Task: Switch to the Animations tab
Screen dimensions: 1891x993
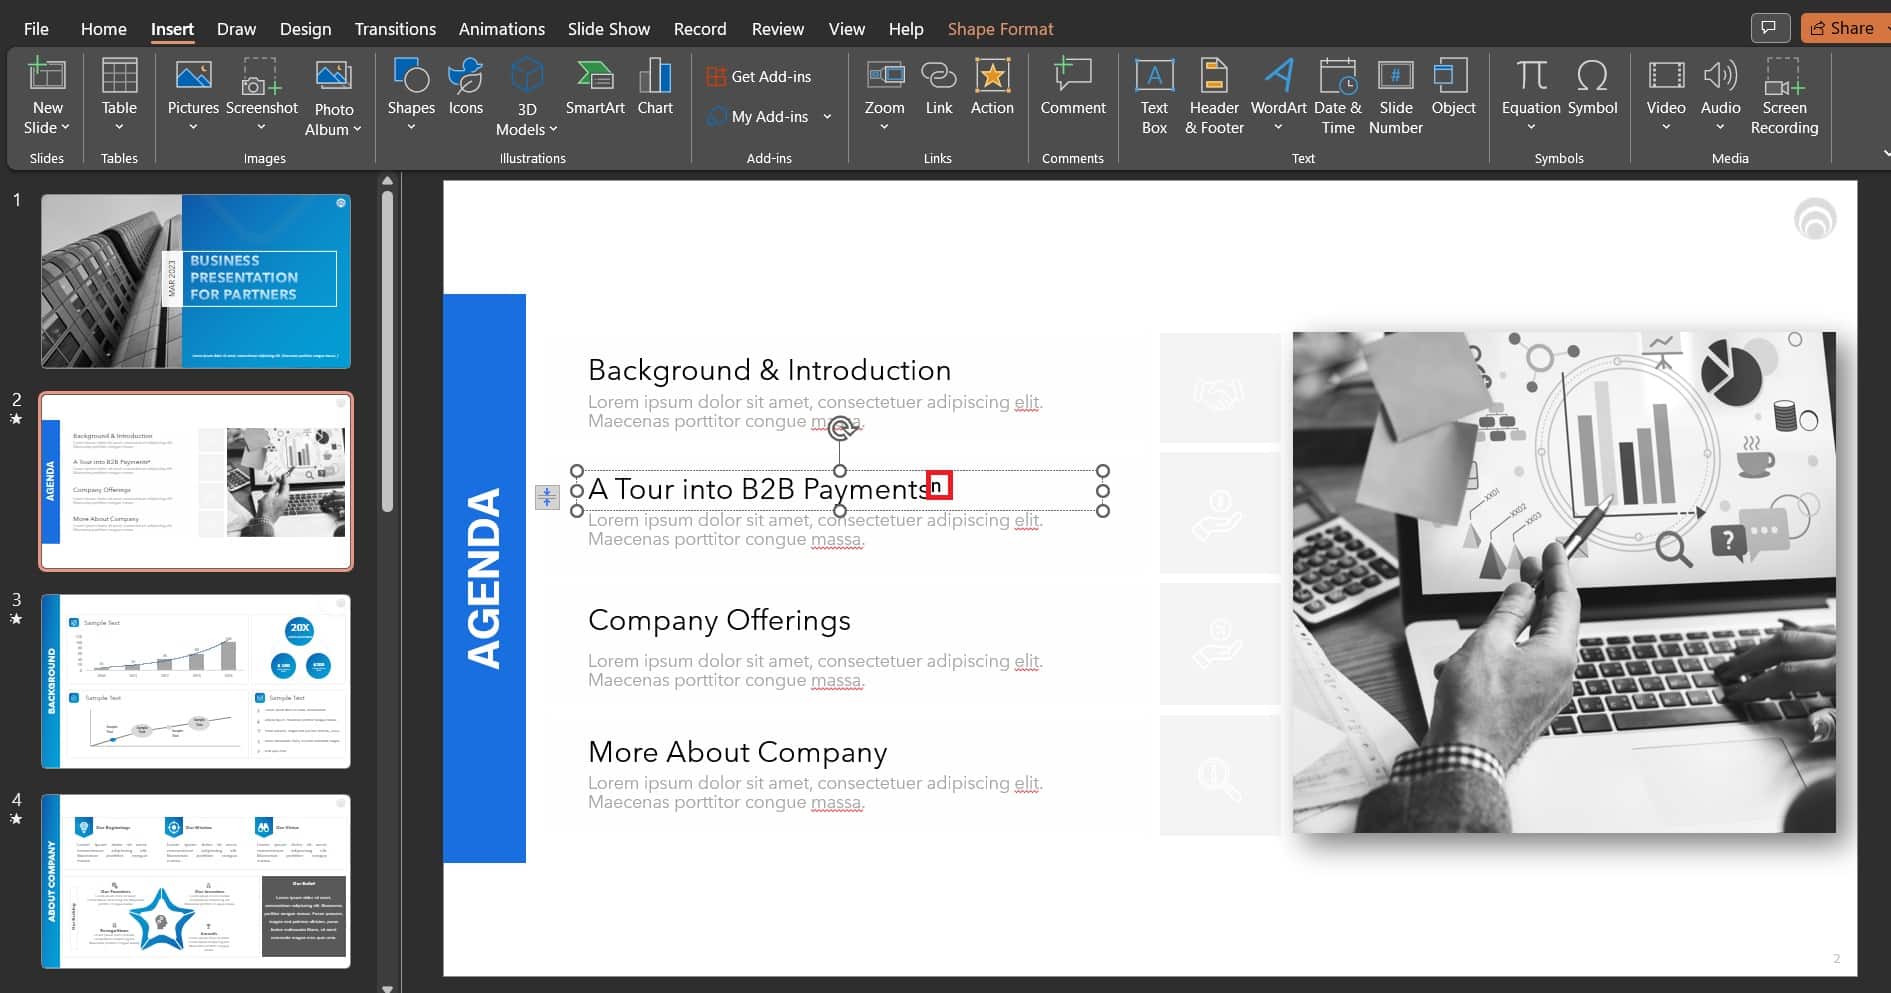Action: tap(501, 28)
